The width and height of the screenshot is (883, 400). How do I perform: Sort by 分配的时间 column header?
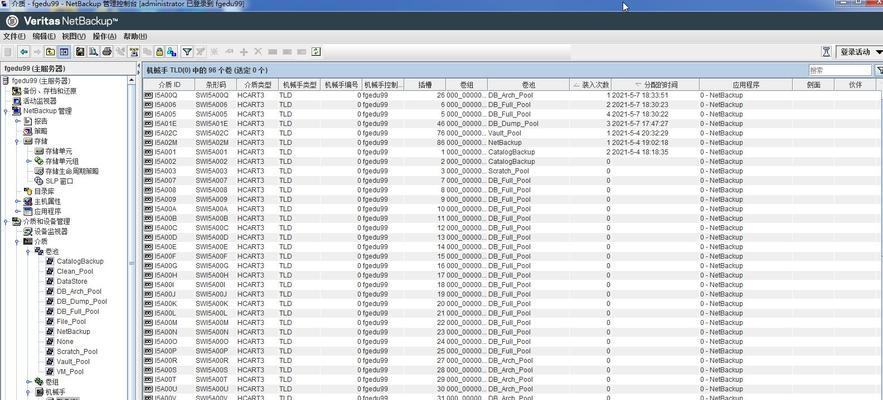pyautogui.click(x=656, y=85)
